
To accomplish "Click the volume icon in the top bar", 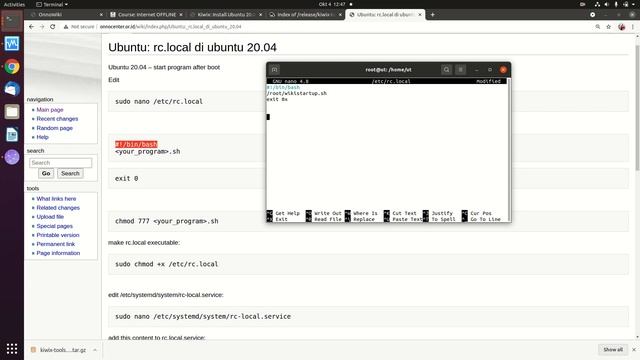I will [607, 4].
